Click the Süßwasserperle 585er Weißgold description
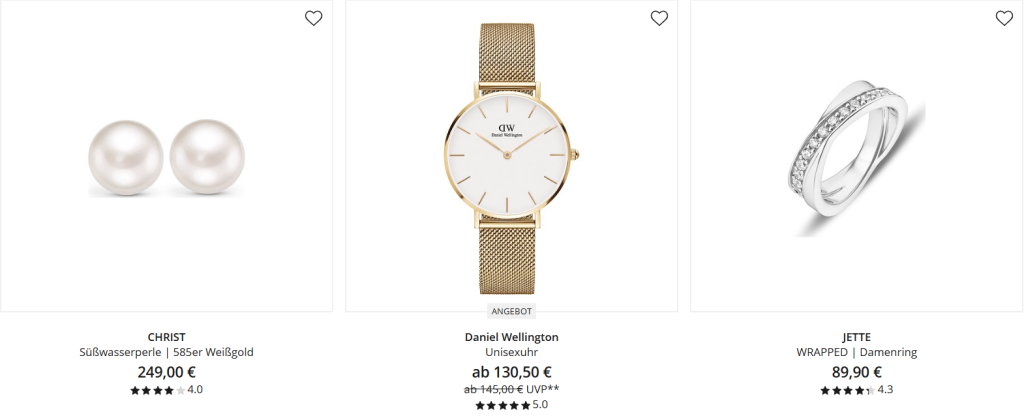Viewport: 1024px width, 416px height. (167, 353)
